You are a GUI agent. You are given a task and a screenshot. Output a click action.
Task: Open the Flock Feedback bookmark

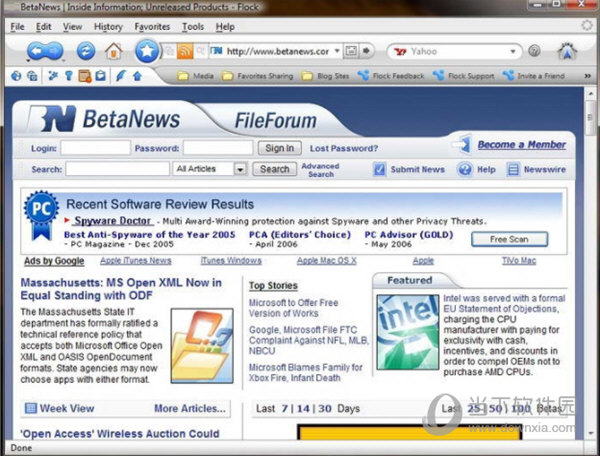pos(391,76)
